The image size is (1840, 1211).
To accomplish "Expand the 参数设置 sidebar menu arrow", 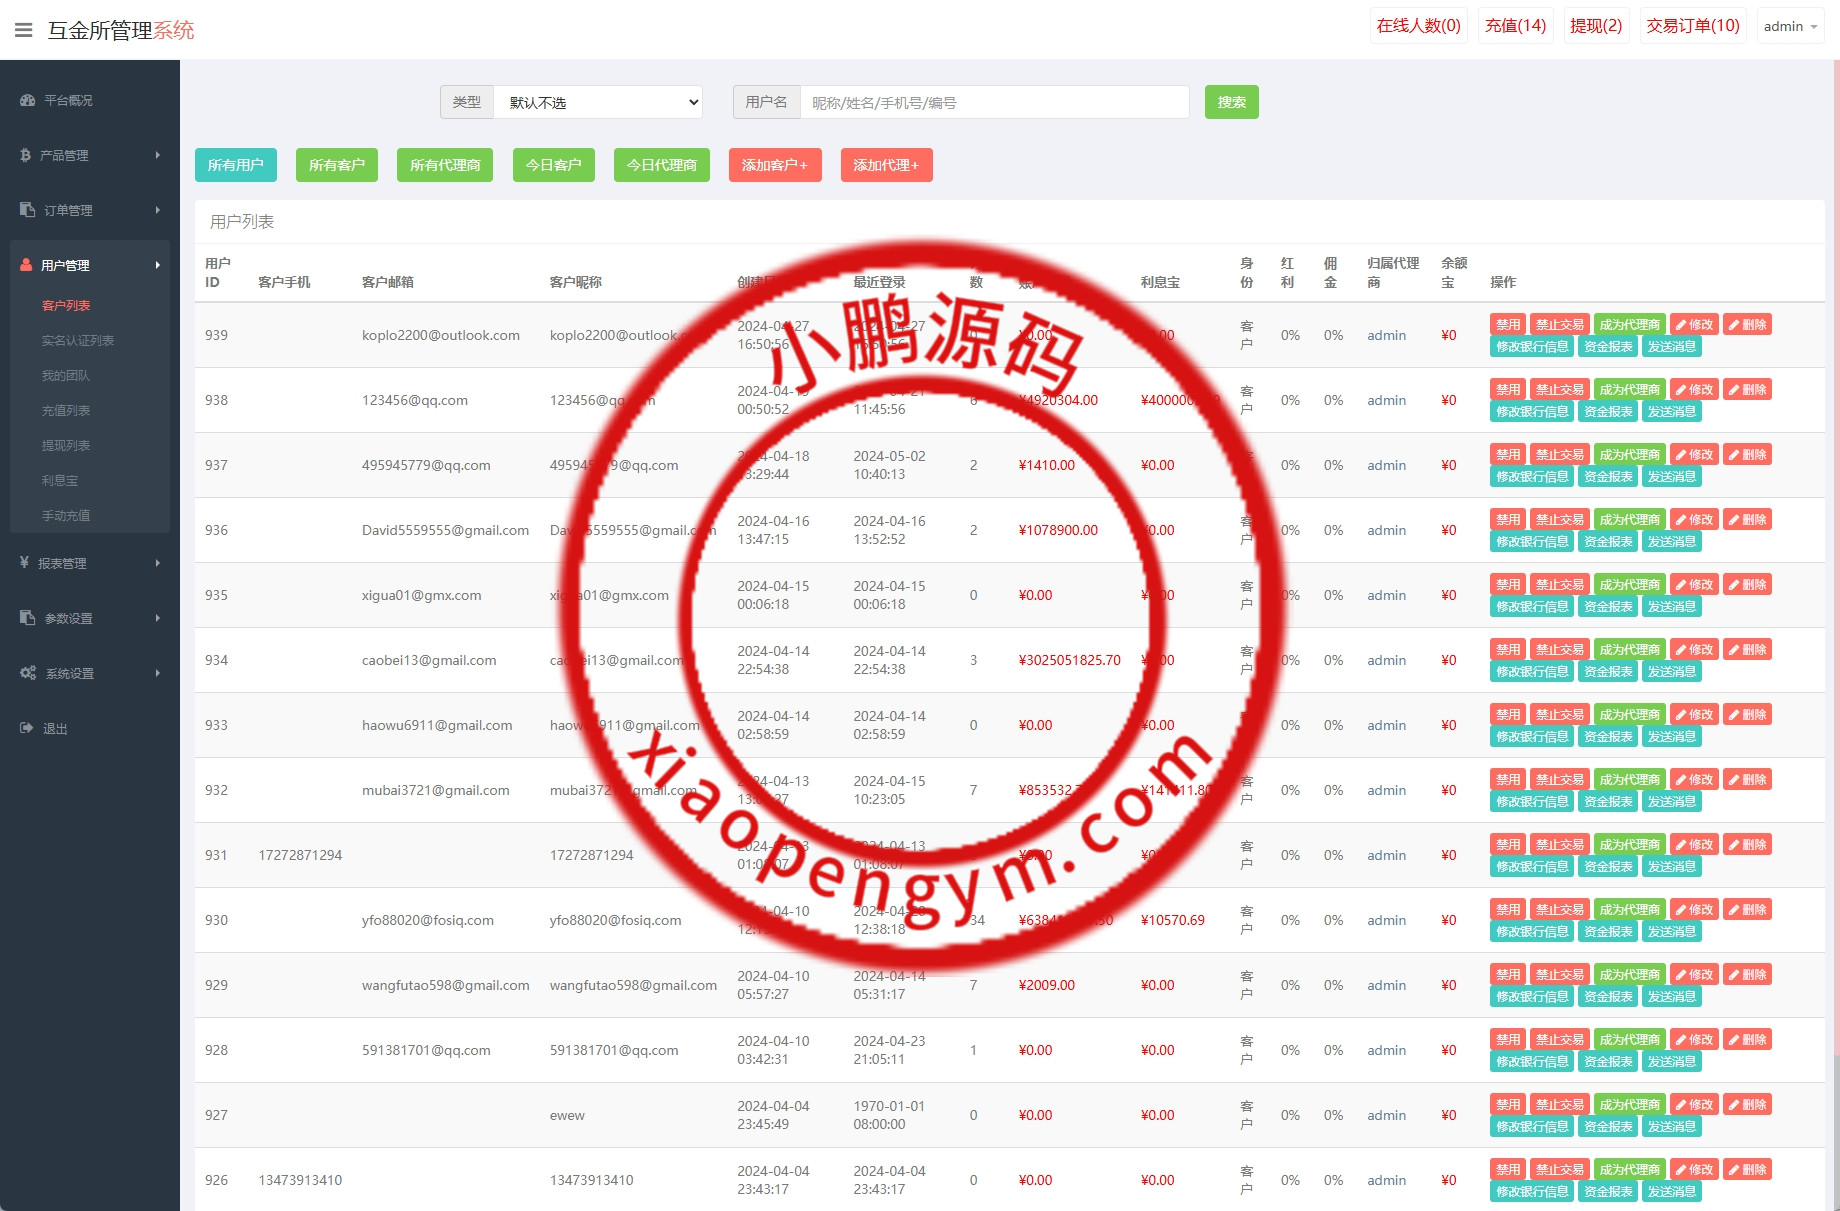I will coord(157,618).
